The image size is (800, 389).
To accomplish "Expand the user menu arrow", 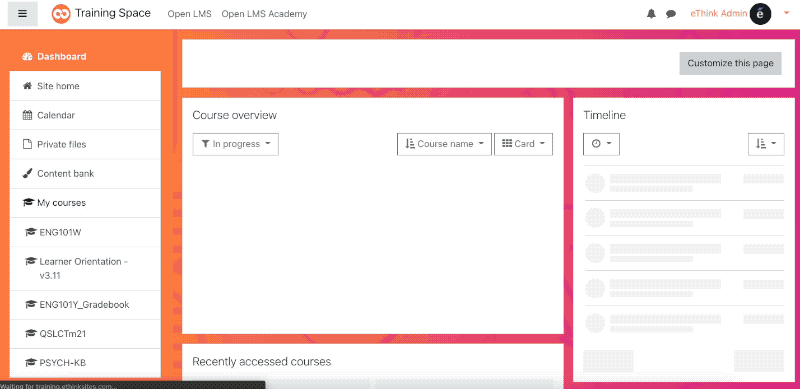I will [x=786, y=14].
